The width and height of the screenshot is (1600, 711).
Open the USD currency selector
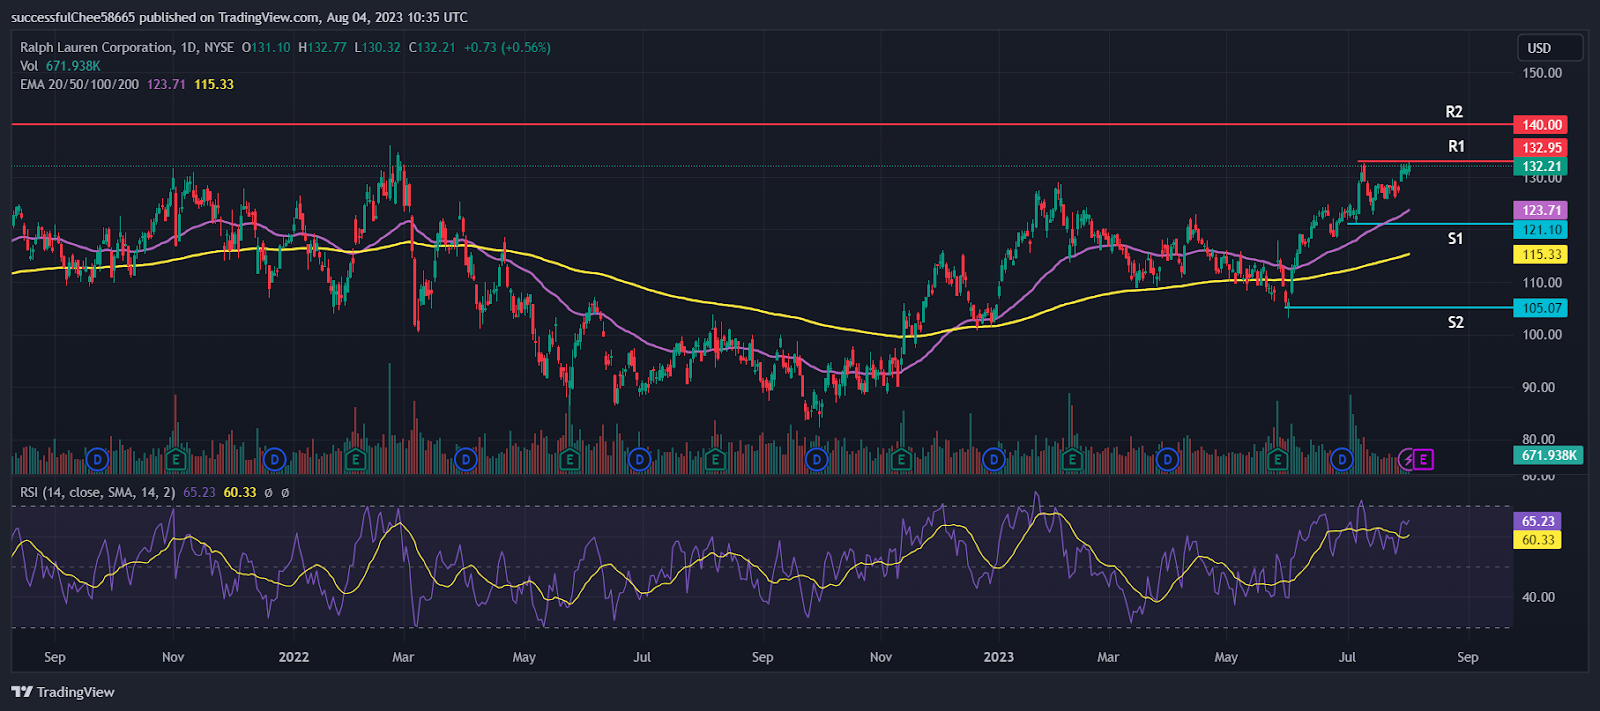[1550, 48]
